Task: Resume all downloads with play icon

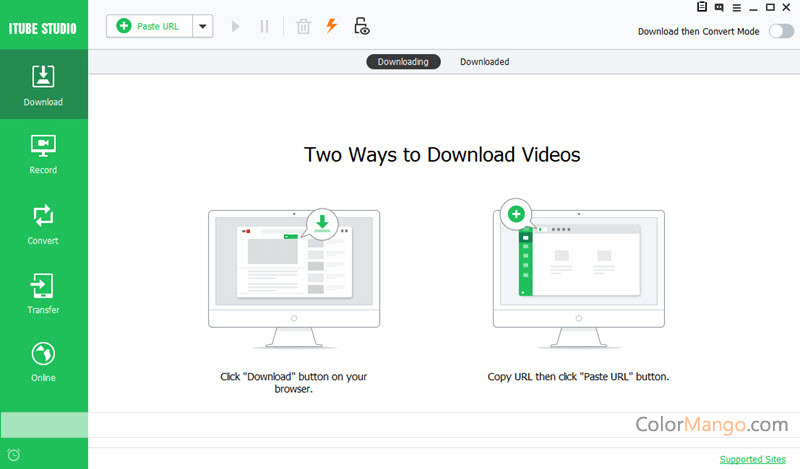Action: point(235,26)
